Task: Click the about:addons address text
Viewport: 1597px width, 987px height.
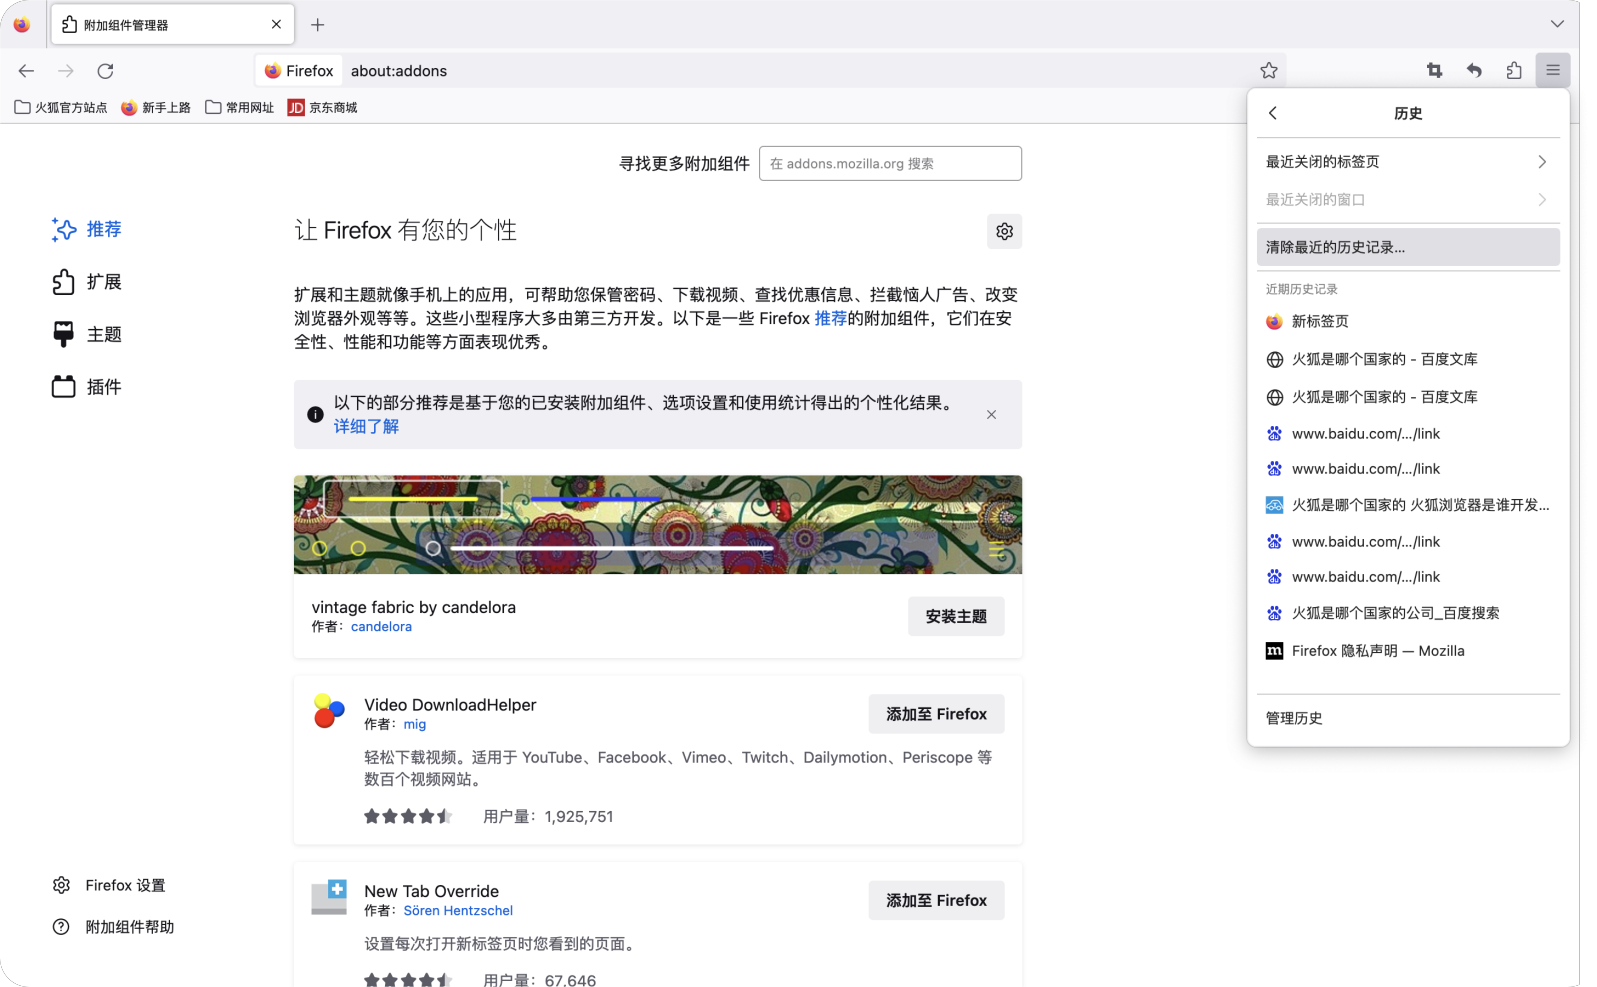Action: tap(399, 71)
